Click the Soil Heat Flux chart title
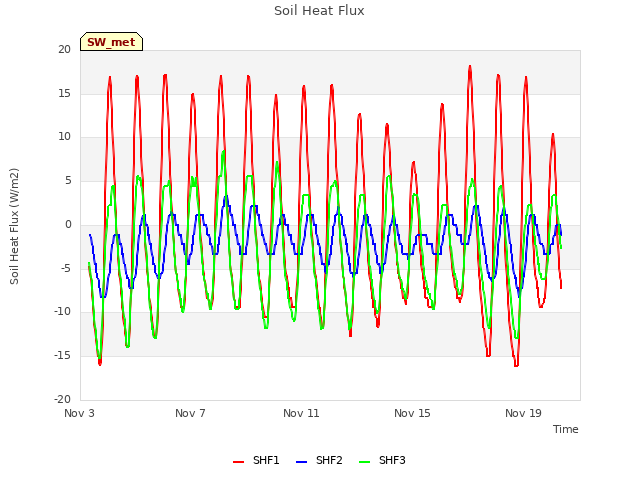This screenshot has width=640, height=480. point(319,11)
